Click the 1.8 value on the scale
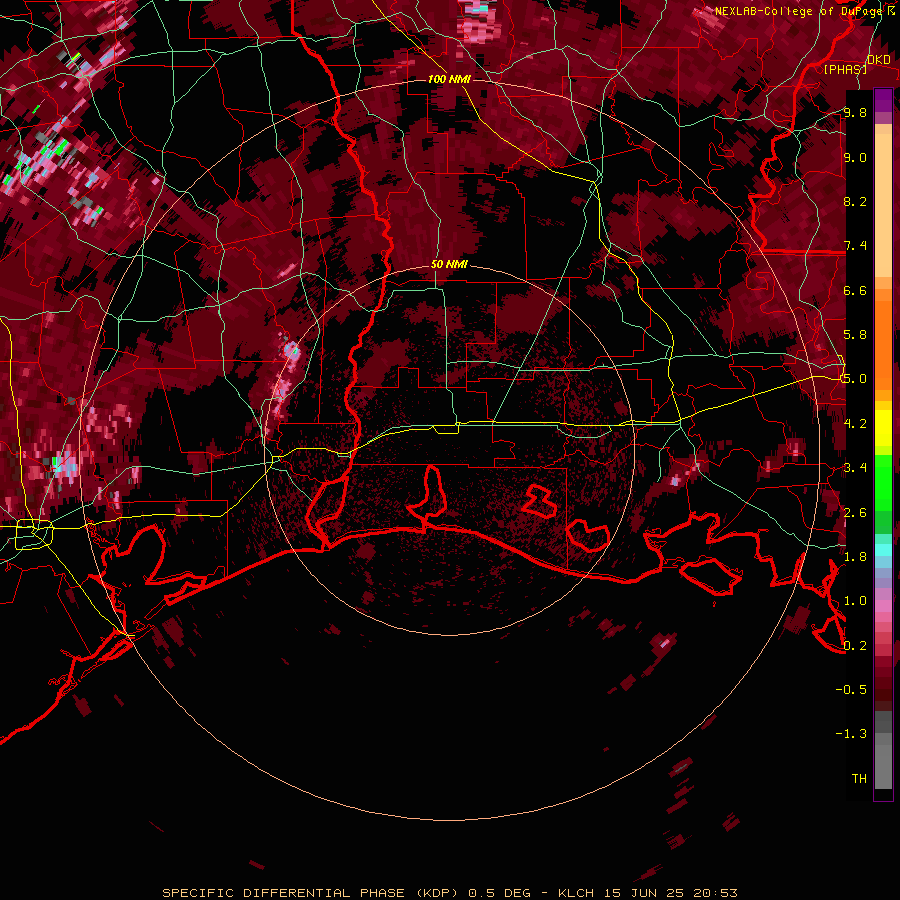This screenshot has height=900, width=900. 855,557
